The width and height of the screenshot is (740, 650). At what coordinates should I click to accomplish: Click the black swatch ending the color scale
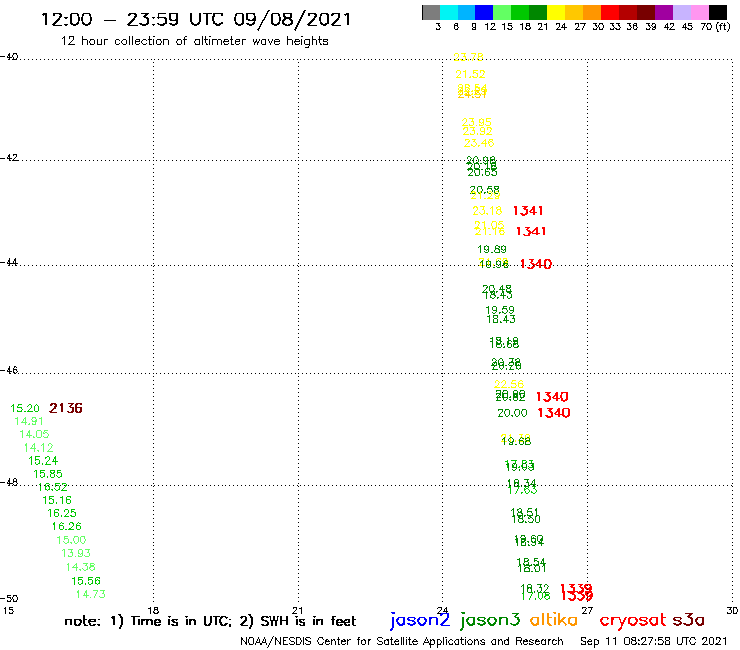pyautogui.click(x=717, y=12)
